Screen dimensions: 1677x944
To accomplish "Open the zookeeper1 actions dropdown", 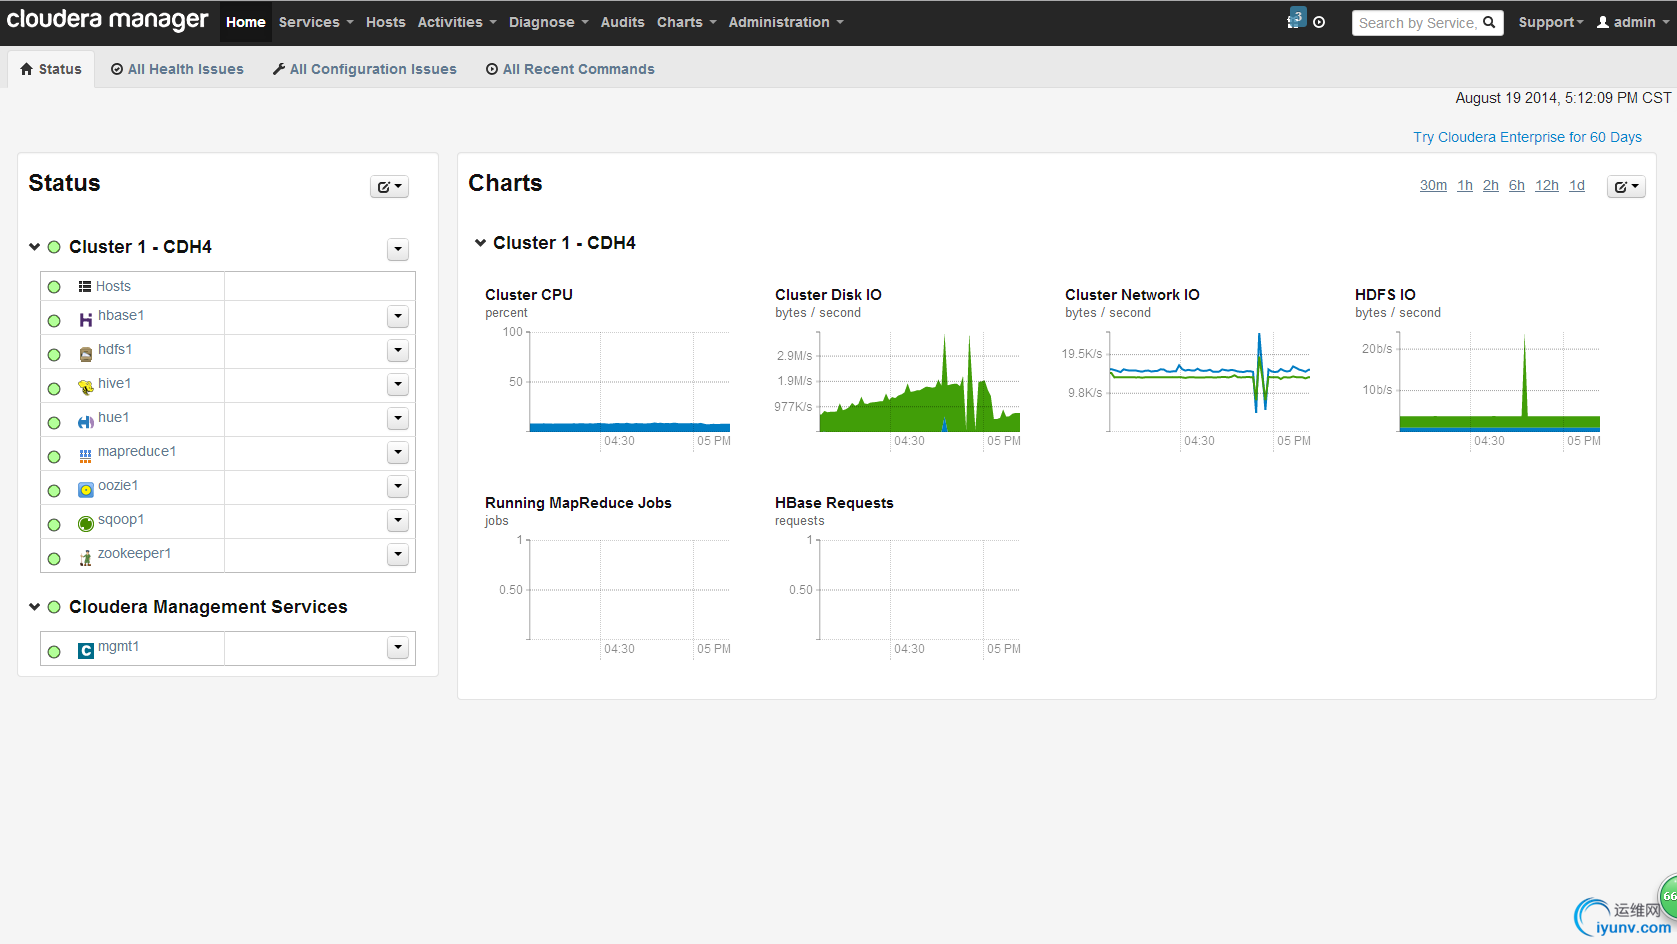I will click(398, 555).
